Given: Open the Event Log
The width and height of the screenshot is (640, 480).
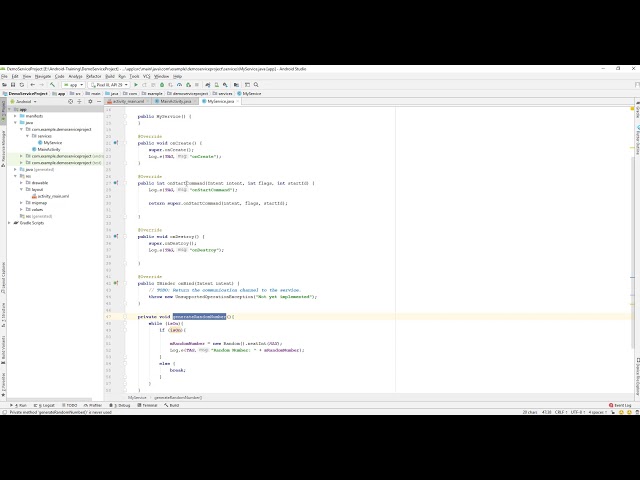Looking at the screenshot, I should click(620, 405).
